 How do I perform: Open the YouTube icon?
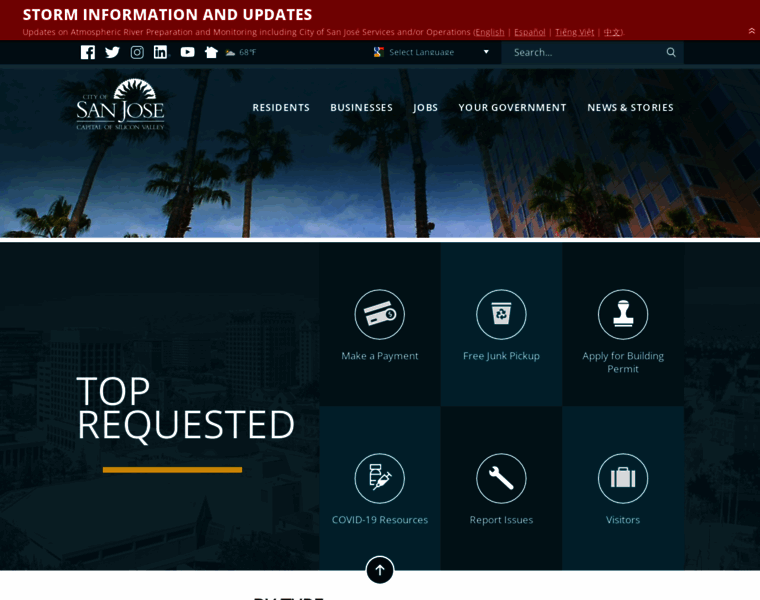pos(188,52)
